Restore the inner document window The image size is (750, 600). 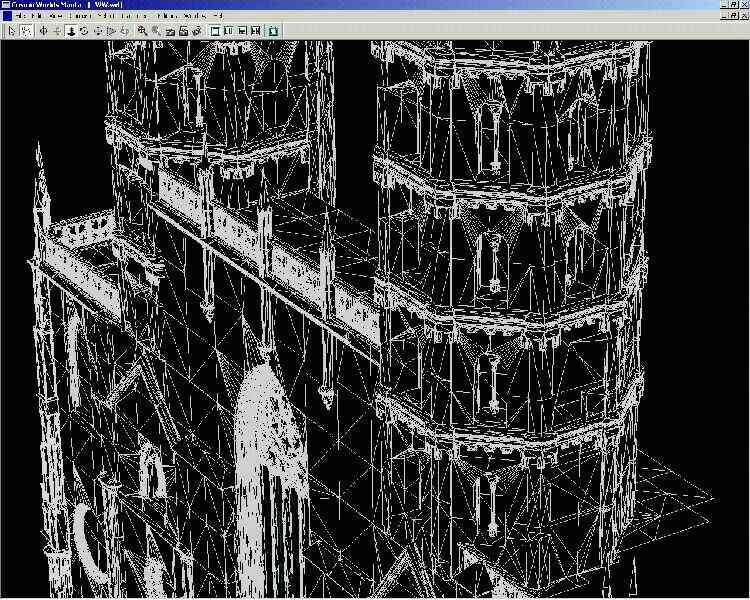coord(732,17)
